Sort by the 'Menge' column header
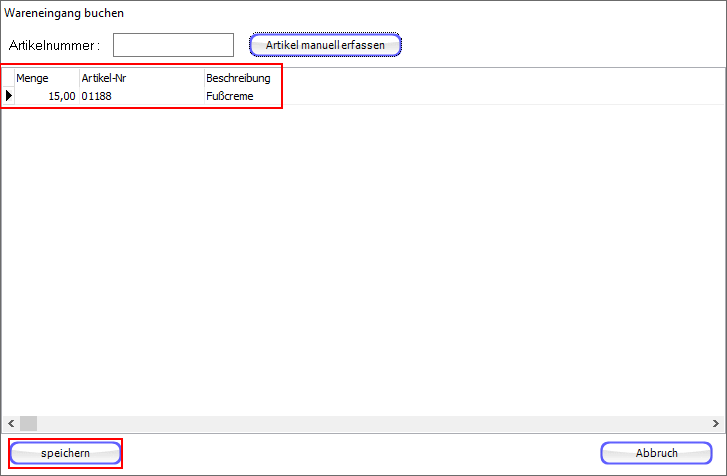727x476 pixels. [x=46, y=78]
